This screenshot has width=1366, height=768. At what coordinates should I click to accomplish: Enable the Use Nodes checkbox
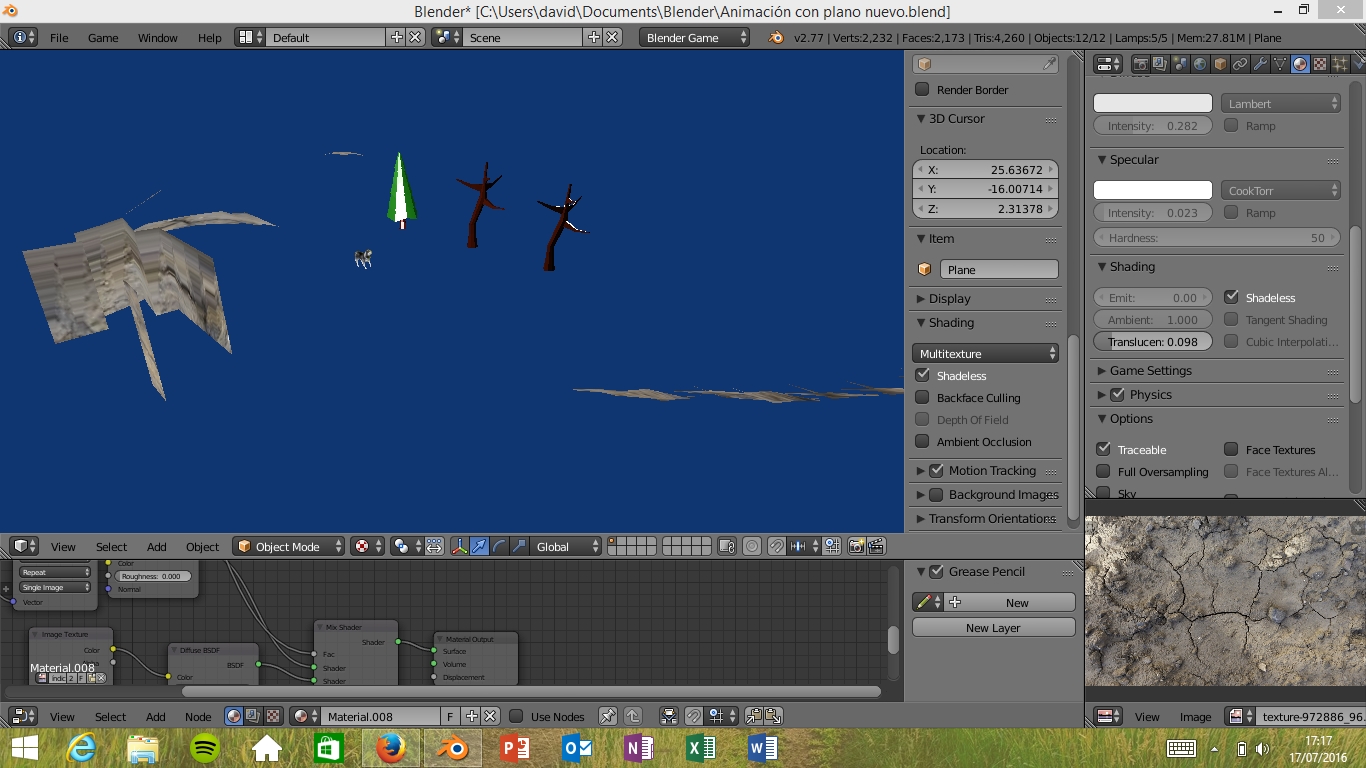tap(517, 716)
